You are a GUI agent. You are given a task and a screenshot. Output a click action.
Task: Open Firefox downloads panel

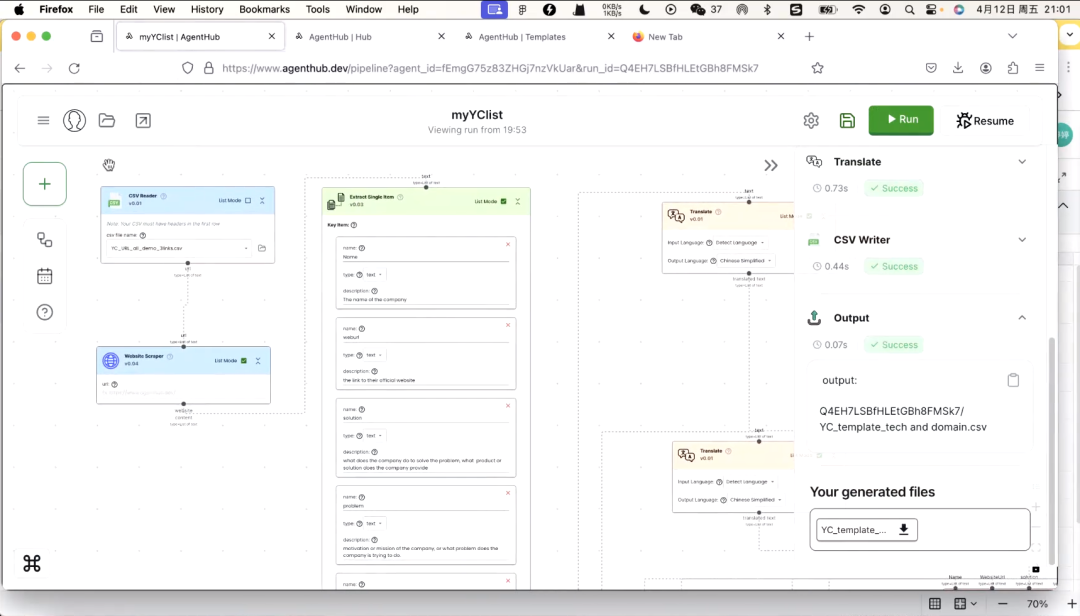point(958,68)
